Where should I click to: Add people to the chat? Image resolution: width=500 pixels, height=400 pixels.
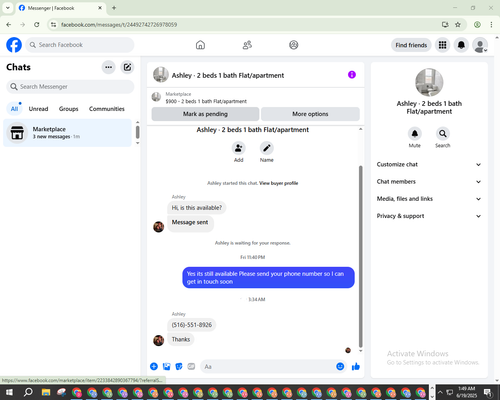(x=238, y=148)
